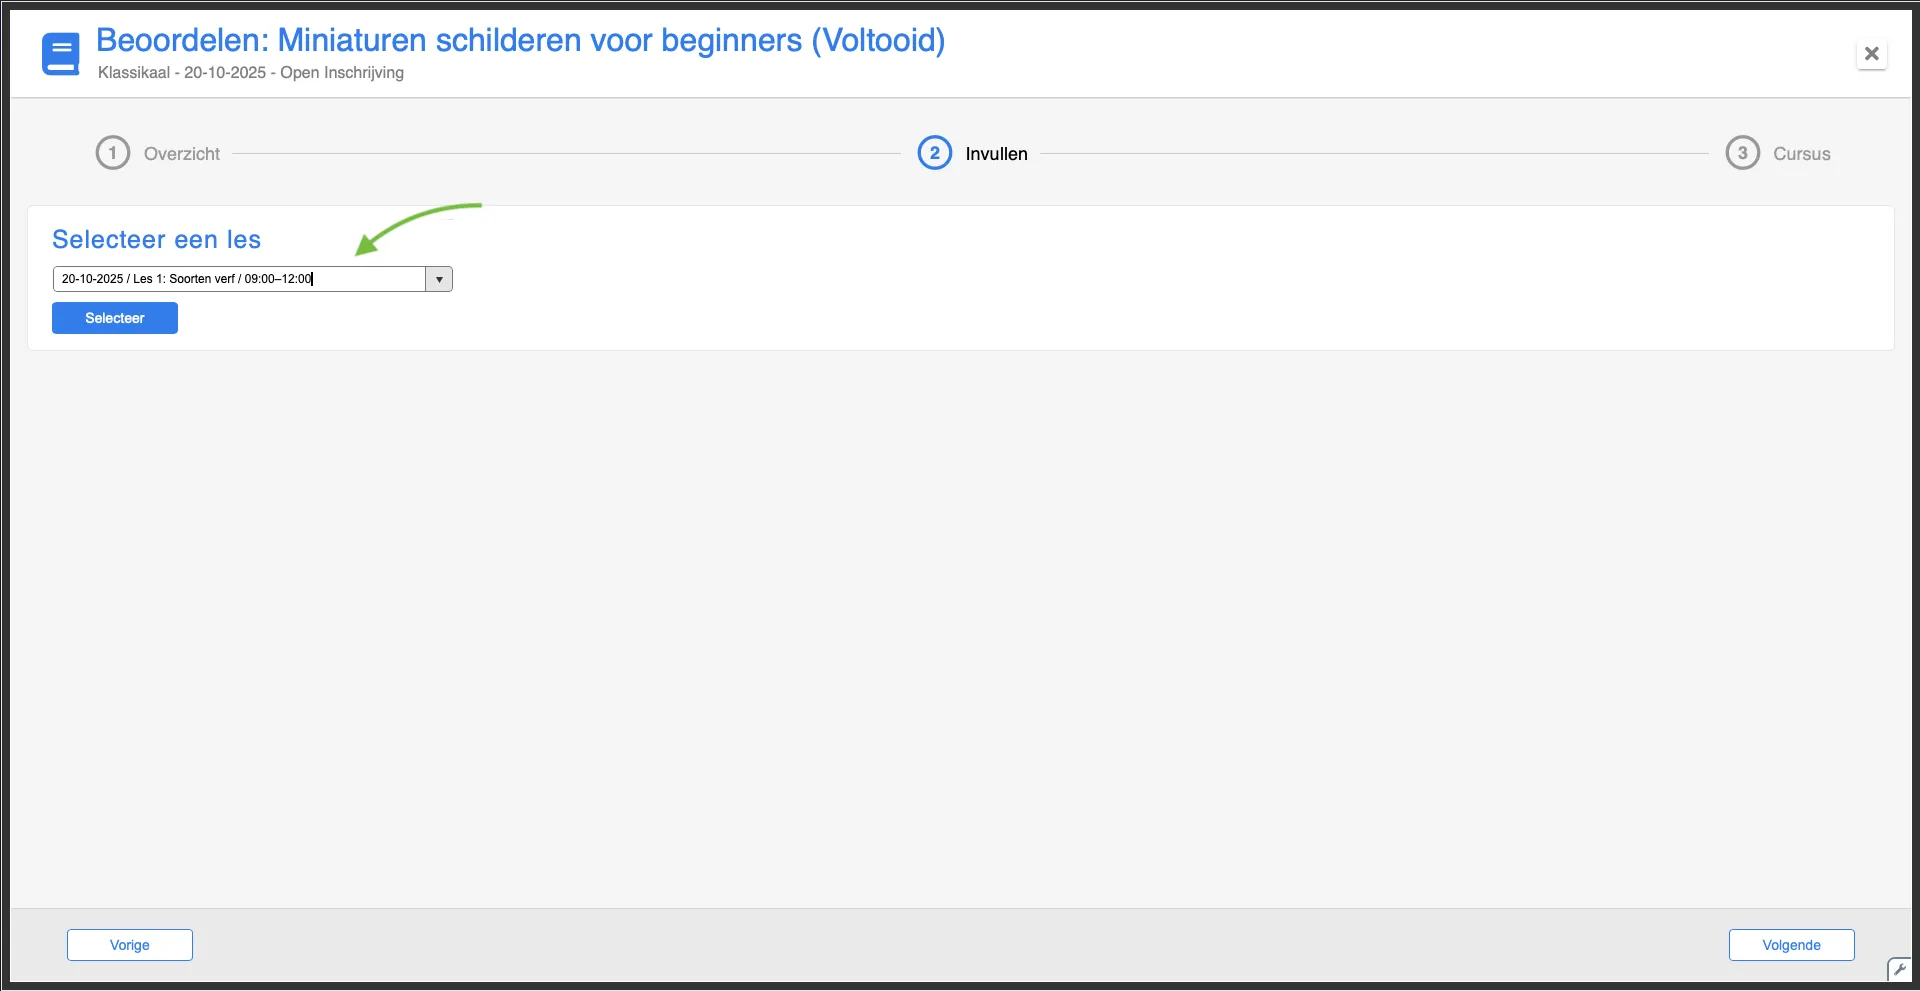Image resolution: width=1920 pixels, height=991 pixels.
Task: Click the progress line between Invullen and Cursus
Action: click(x=1375, y=154)
